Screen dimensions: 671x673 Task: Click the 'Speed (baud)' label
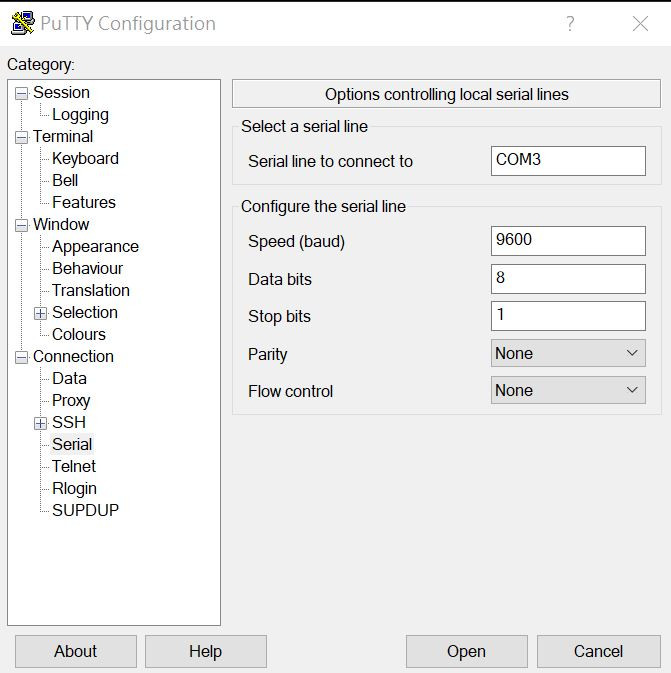pos(296,242)
